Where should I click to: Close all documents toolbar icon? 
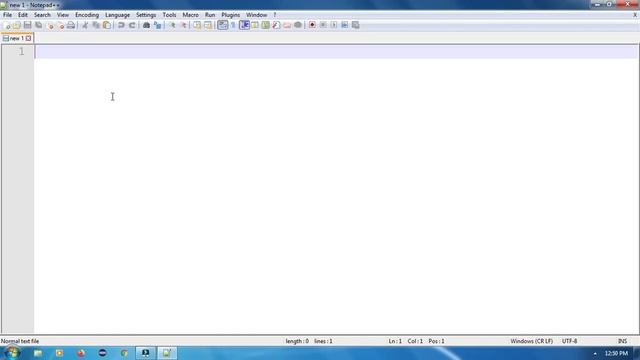(x=60, y=25)
